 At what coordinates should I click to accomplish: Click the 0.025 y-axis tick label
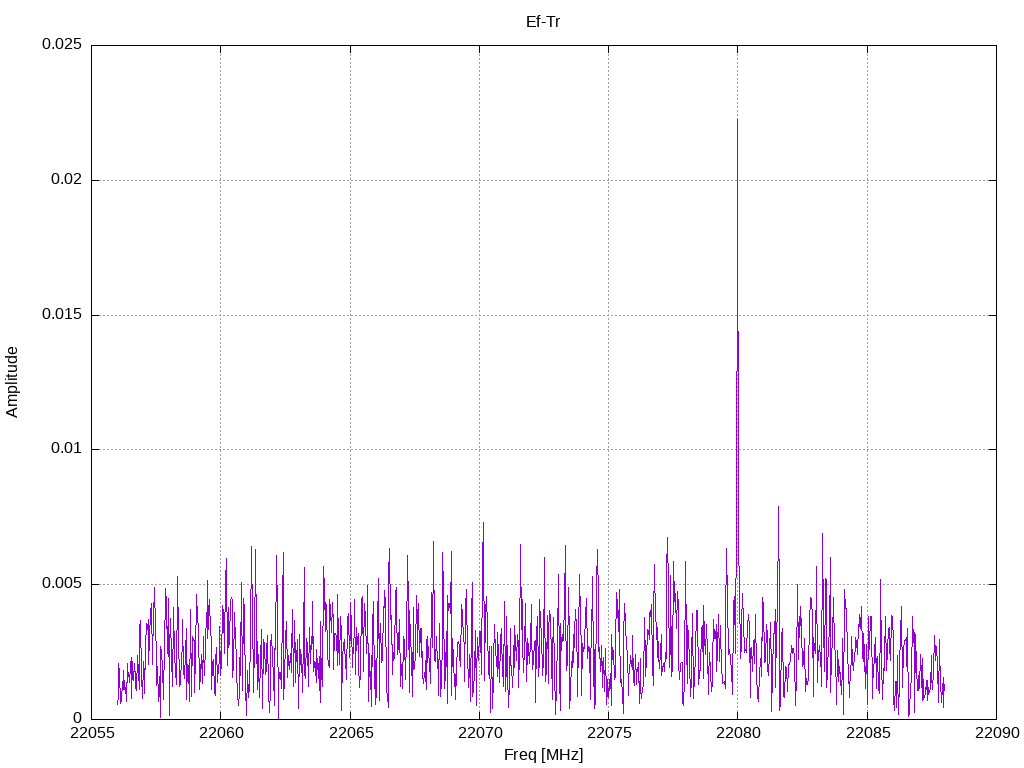point(61,45)
